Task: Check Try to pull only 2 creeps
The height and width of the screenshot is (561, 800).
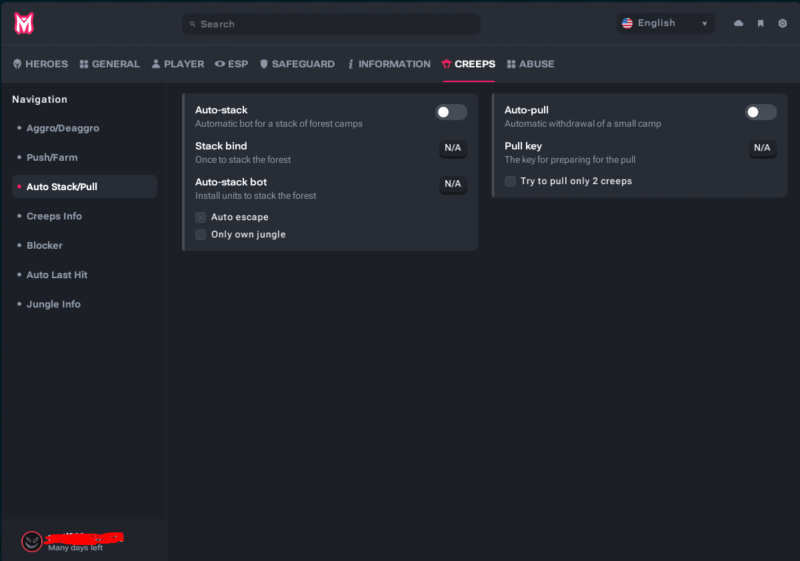Action: [x=510, y=181]
